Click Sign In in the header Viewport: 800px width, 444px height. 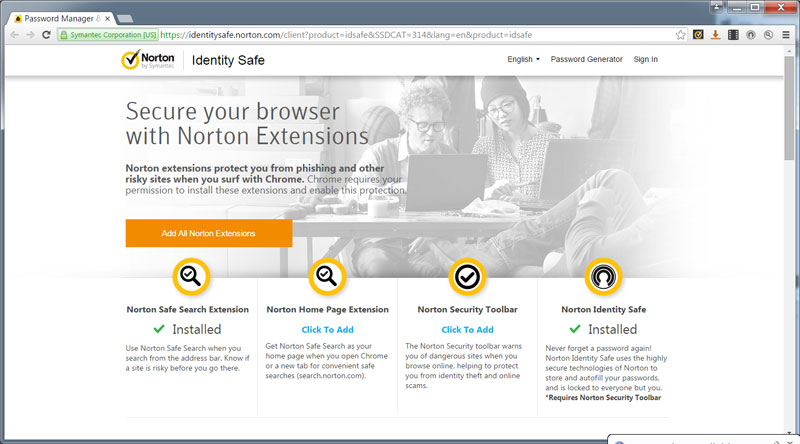[645, 59]
